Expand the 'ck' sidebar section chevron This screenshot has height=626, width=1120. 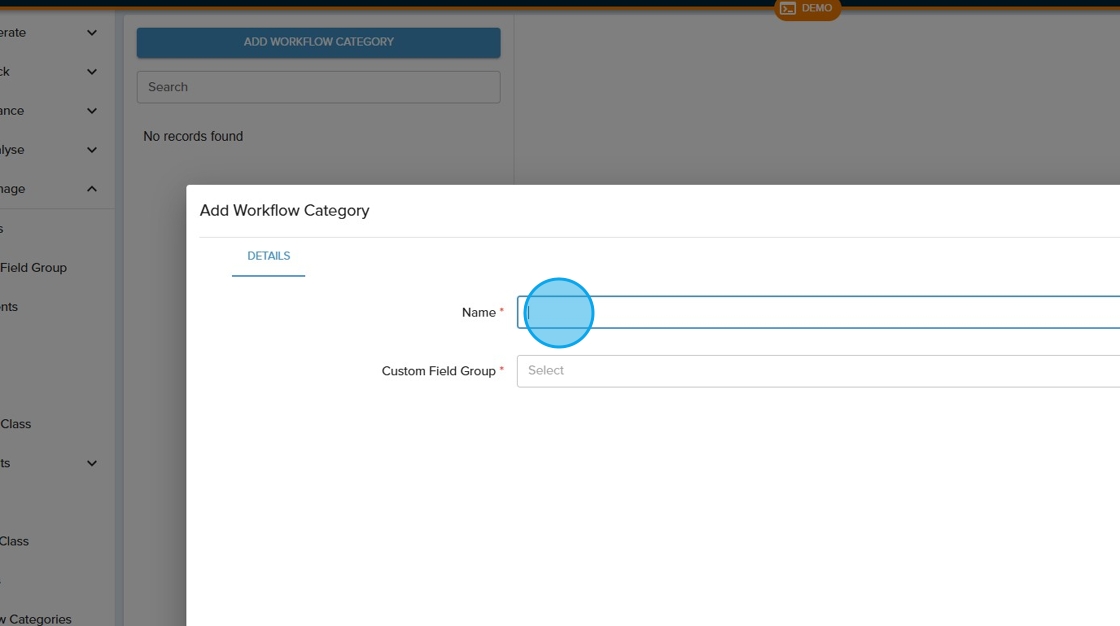coord(92,72)
